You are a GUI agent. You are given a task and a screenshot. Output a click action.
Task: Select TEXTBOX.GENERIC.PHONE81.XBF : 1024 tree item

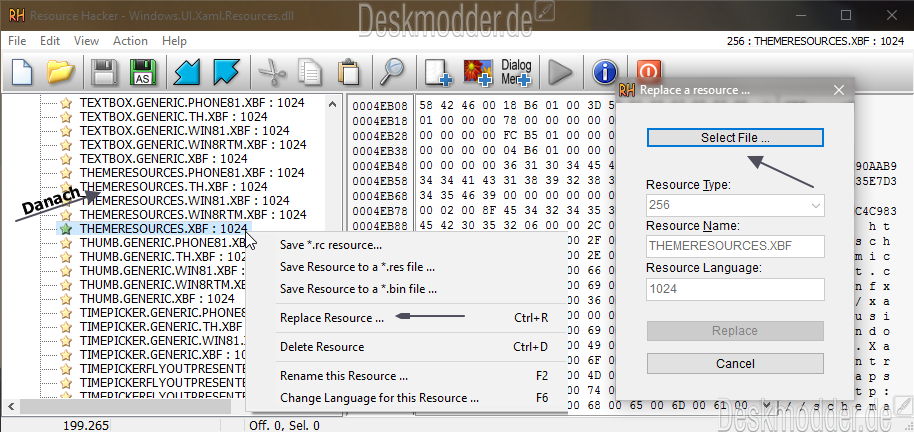point(192,103)
